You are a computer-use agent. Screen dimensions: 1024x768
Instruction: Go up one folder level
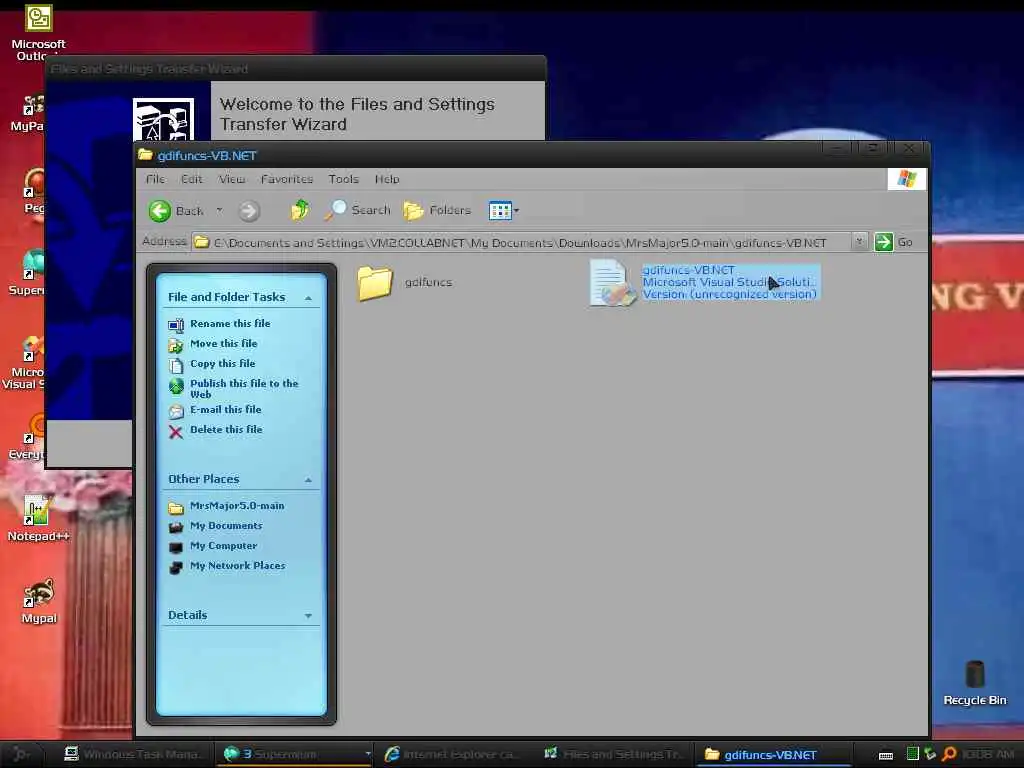300,210
